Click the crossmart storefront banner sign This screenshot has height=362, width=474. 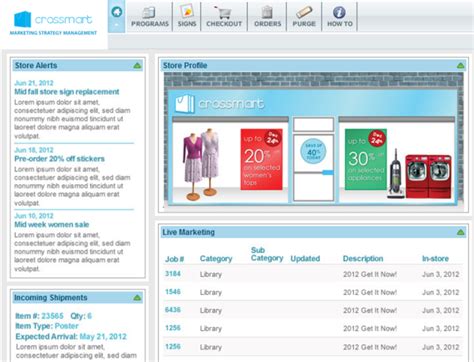[x=313, y=103]
